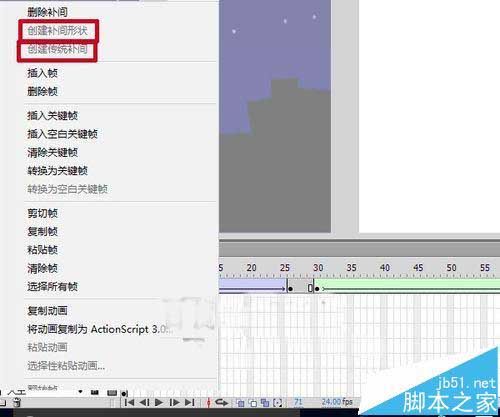Choose 复制动画 from the menu
Image resolution: width=500 pixels, height=417 pixels.
(x=47, y=311)
